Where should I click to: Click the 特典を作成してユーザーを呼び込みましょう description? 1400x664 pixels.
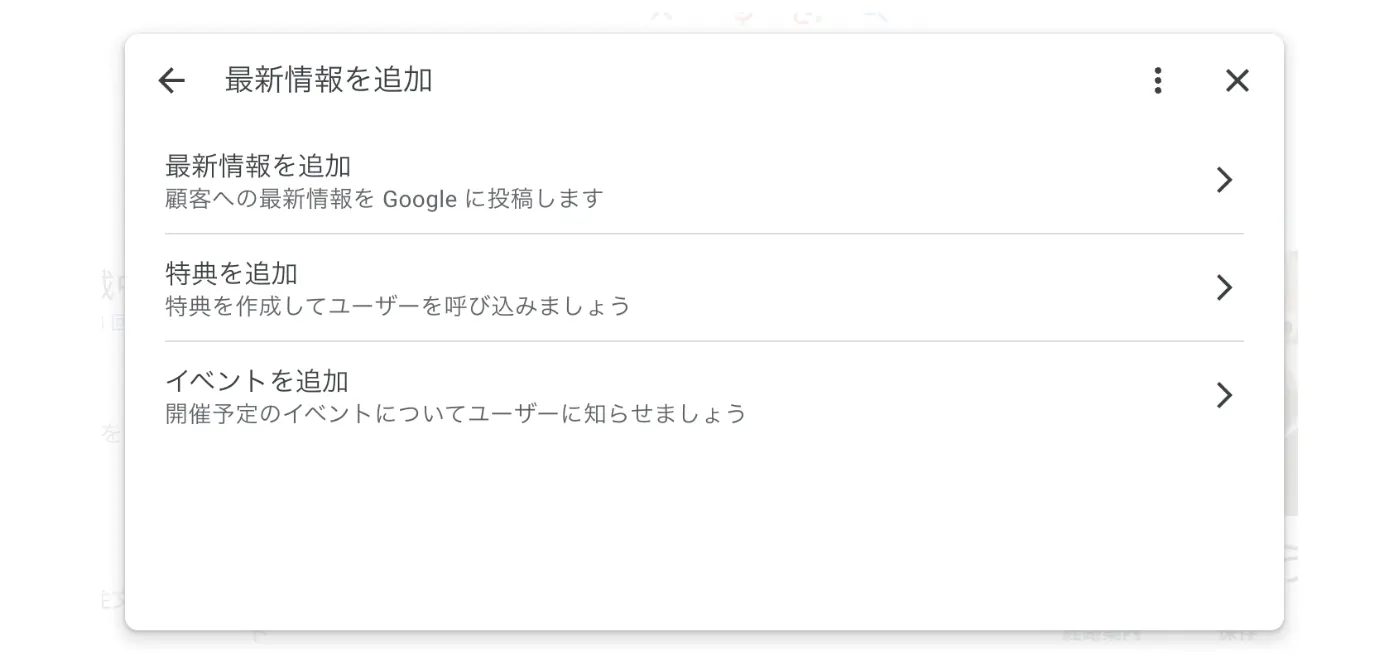point(398,306)
